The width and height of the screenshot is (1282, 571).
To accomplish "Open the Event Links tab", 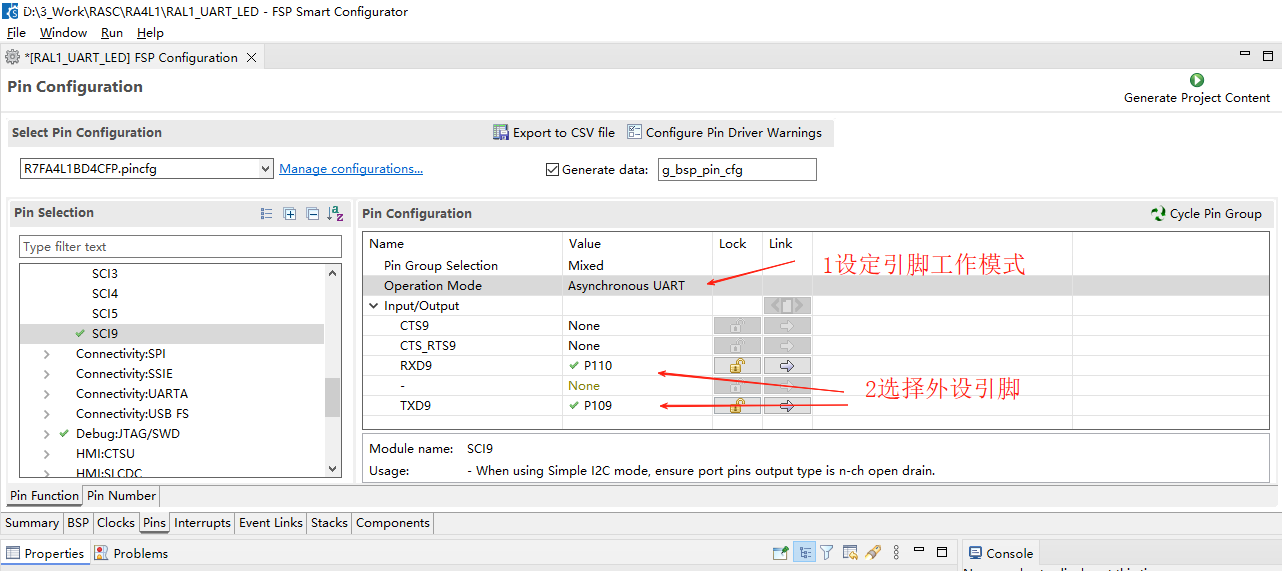I will pyautogui.click(x=271, y=523).
